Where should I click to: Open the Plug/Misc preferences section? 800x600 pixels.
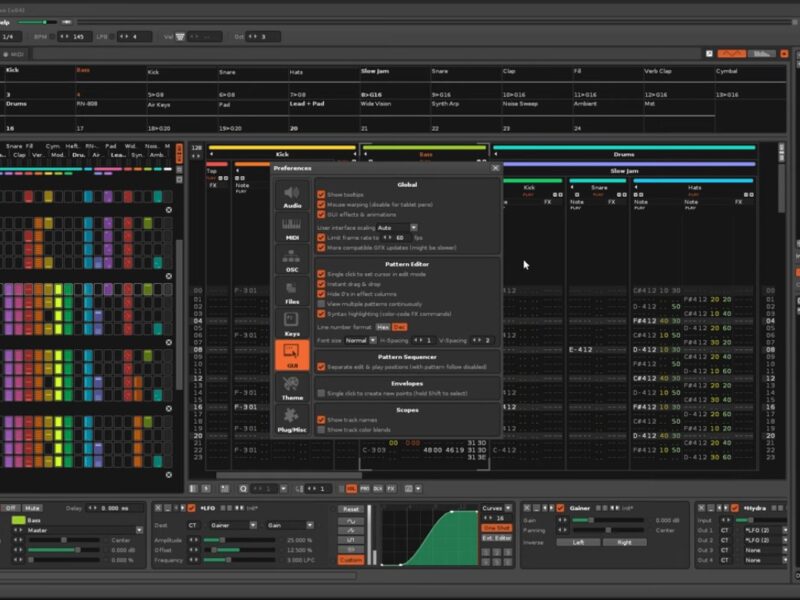coord(292,420)
